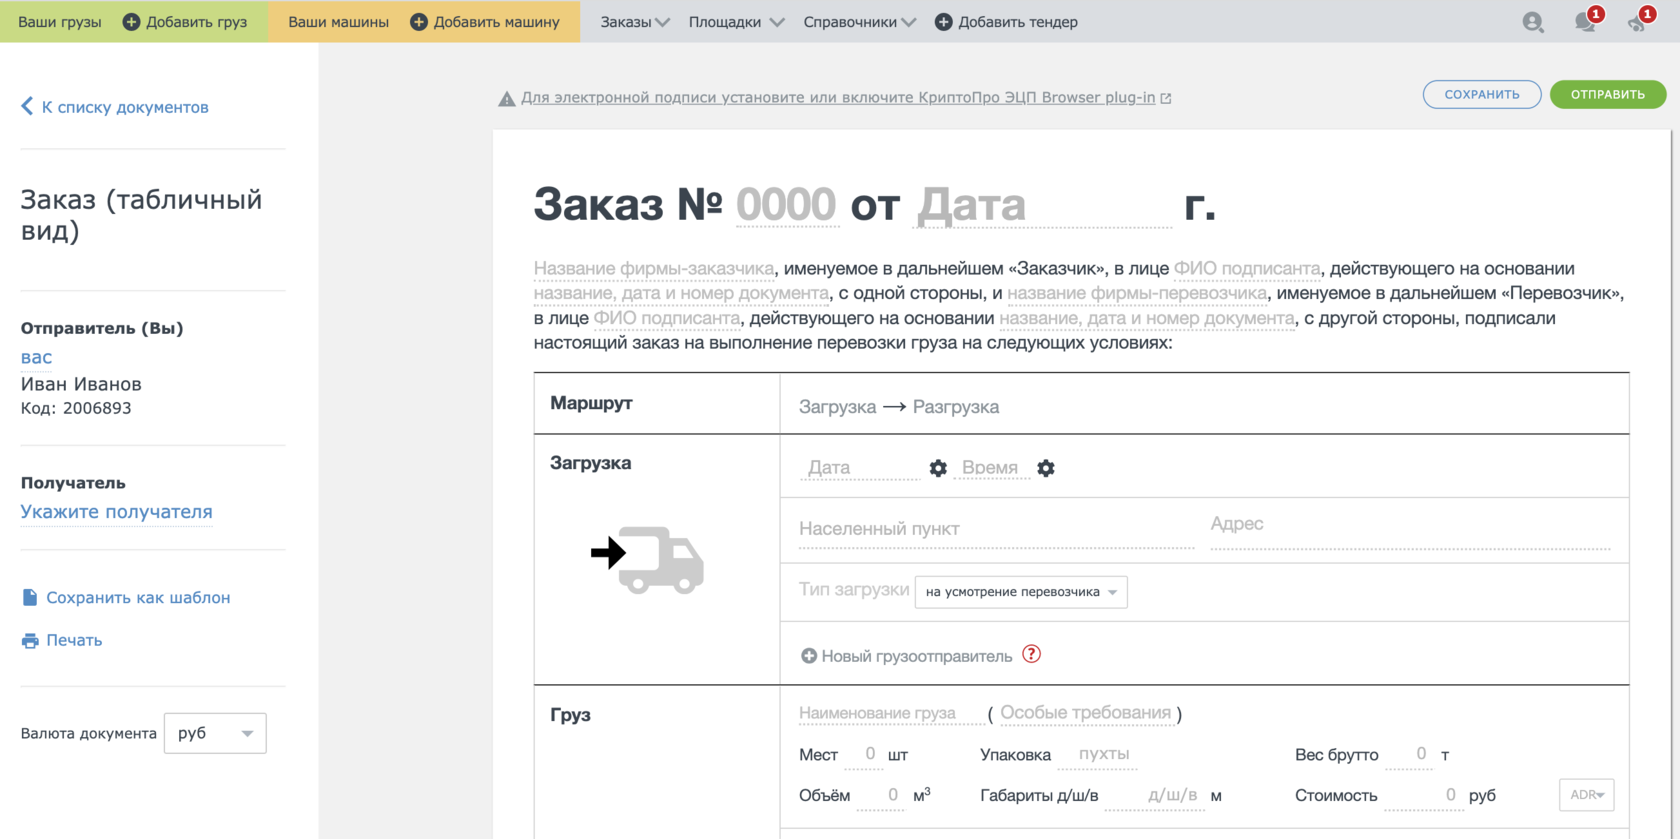
Task: Open the Заказы dropdown menu
Action: 635,22
